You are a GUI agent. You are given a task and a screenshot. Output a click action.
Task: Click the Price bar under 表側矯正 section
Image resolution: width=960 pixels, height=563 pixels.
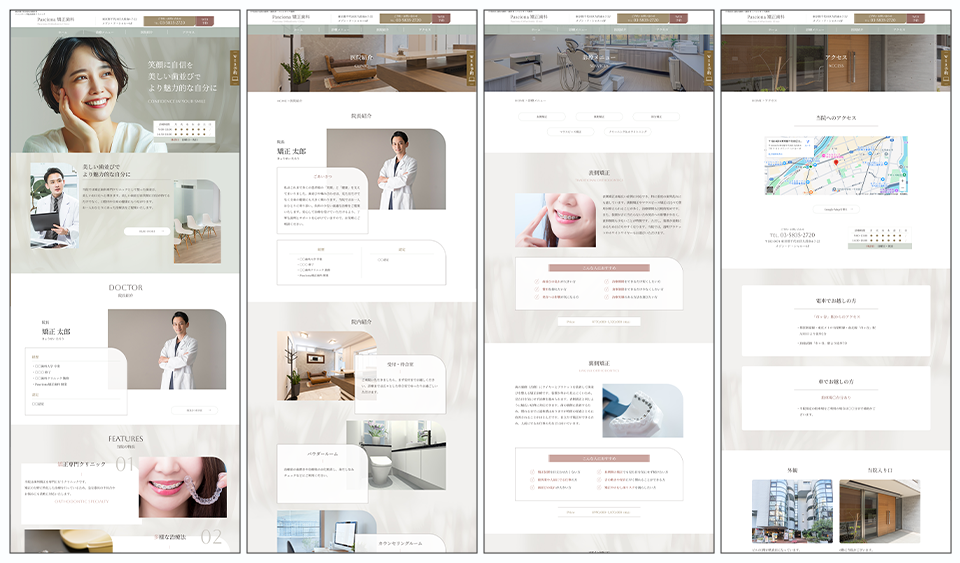[x=599, y=321]
